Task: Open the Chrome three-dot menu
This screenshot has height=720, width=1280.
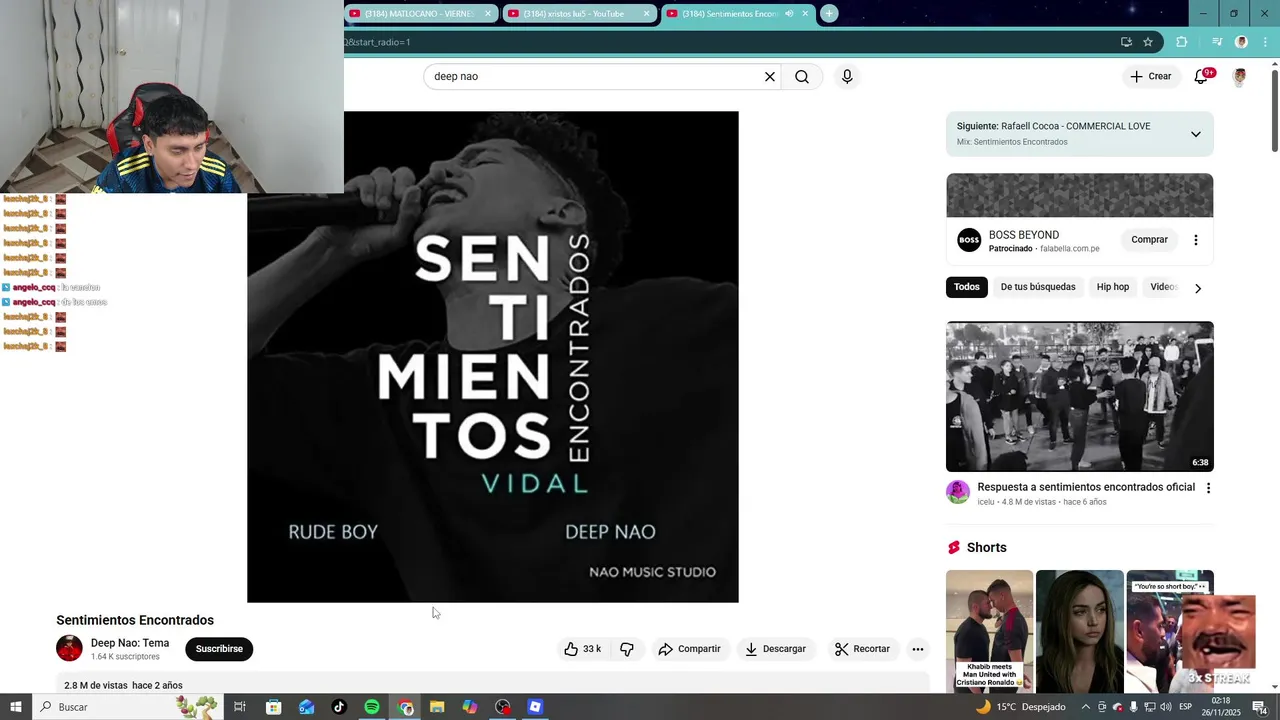Action: click(1266, 42)
